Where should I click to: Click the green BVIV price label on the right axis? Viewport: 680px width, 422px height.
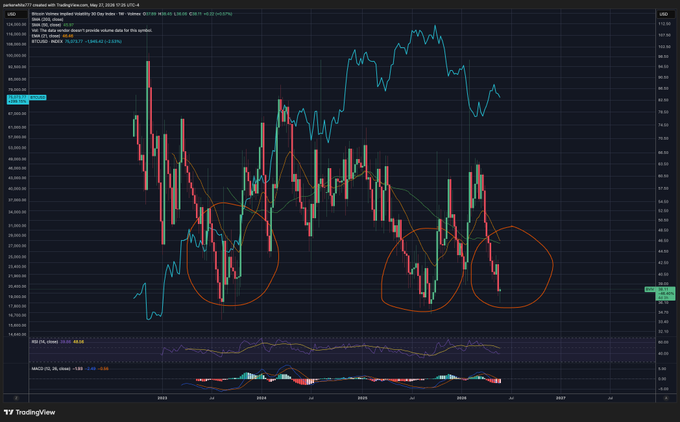(x=660, y=294)
